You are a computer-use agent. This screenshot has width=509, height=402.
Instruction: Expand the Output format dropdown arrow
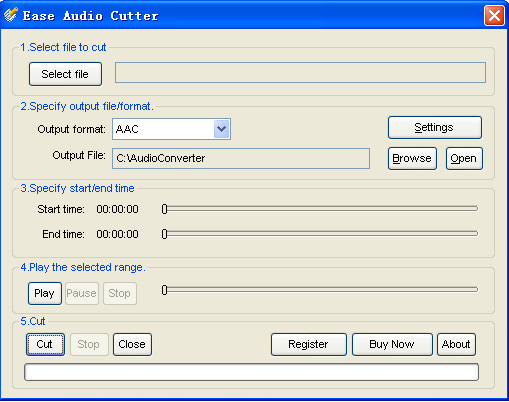pyautogui.click(x=222, y=129)
